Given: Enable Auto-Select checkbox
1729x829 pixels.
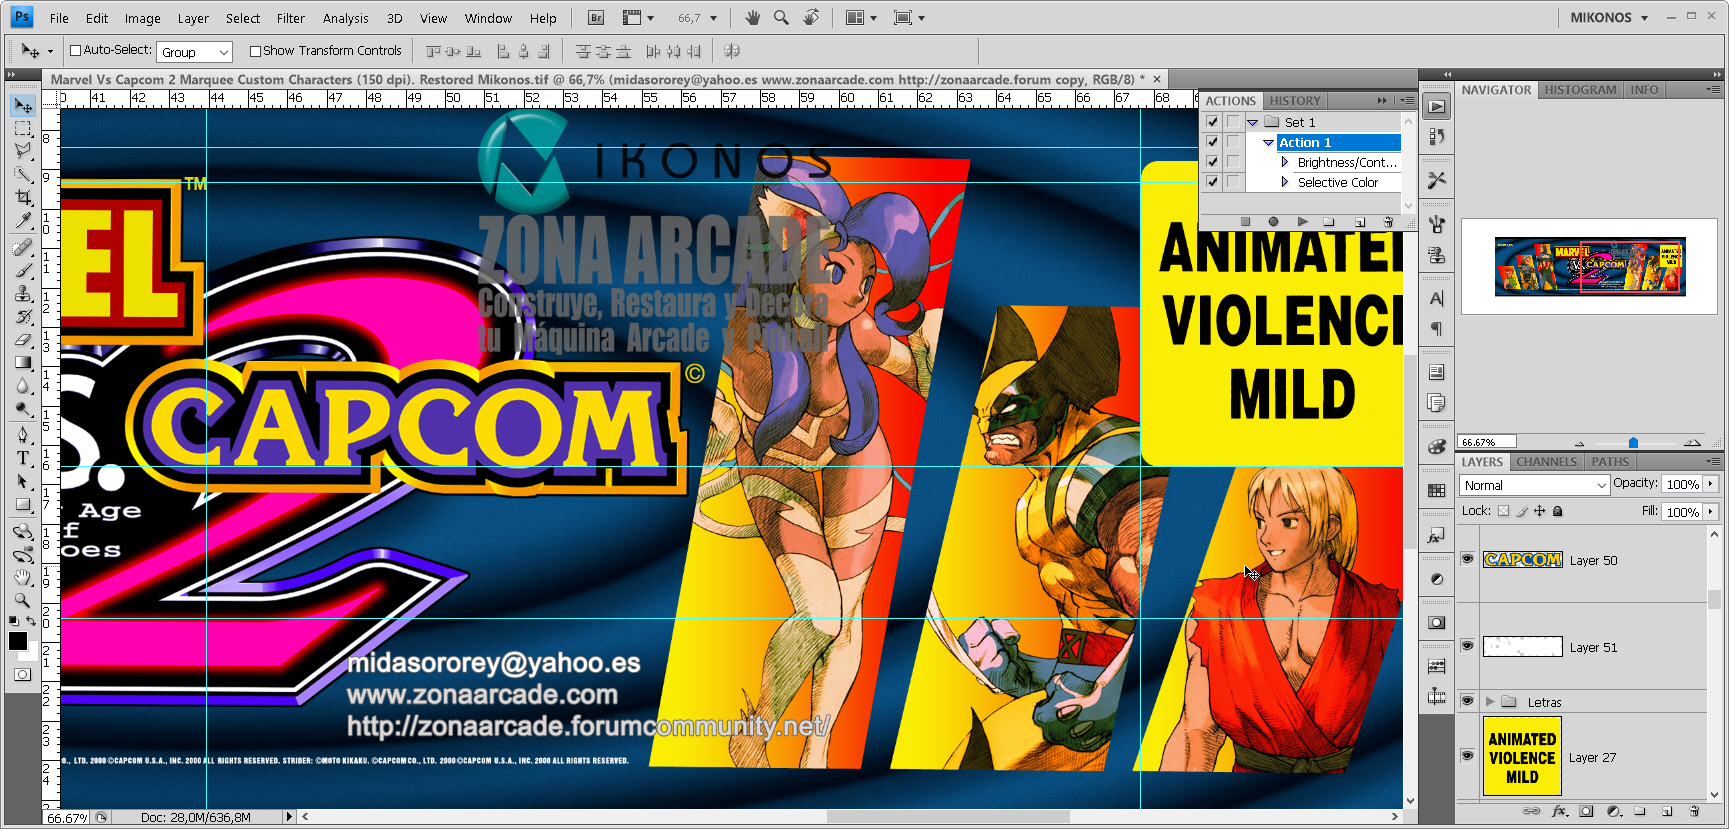Looking at the screenshot, I should [75, 51].
